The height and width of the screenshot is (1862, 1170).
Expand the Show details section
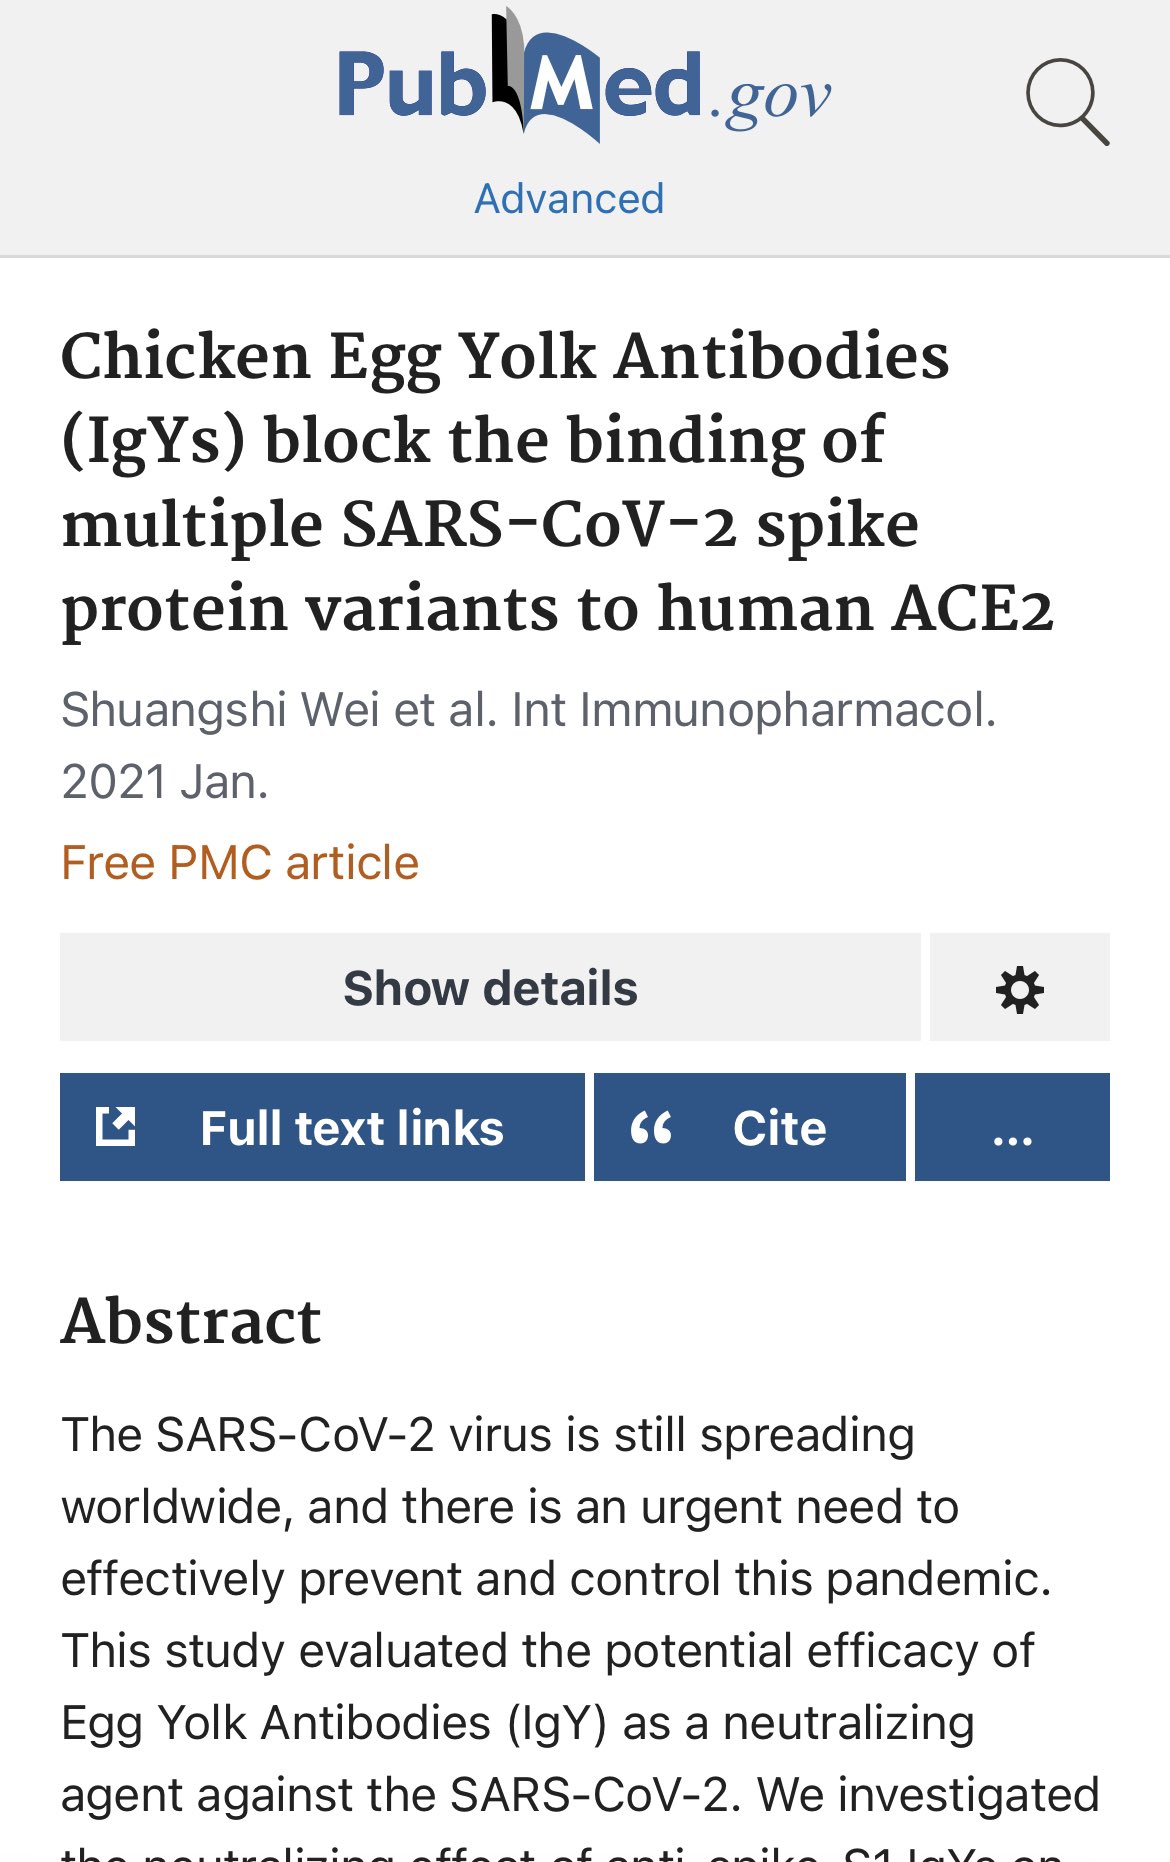pyautogui.click(x=490, y=988)
